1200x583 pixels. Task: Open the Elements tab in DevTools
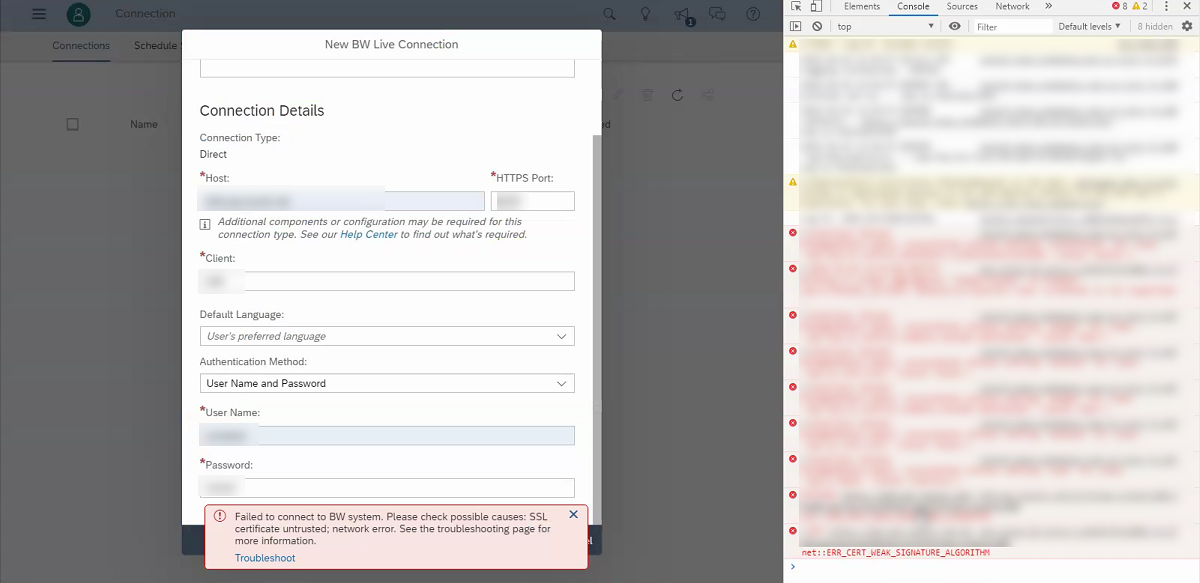point(862,7)
